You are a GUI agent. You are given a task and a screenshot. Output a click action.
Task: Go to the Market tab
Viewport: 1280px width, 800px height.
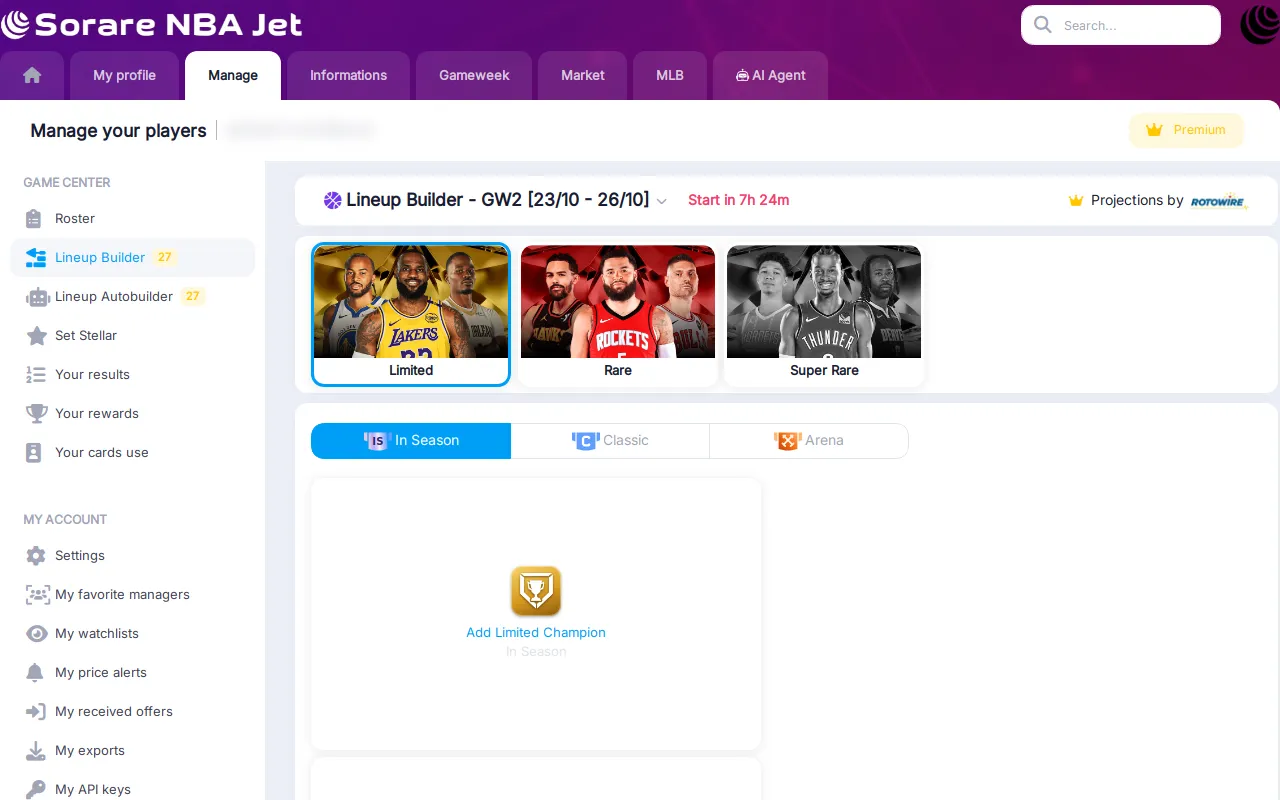[x=582, y=75]
